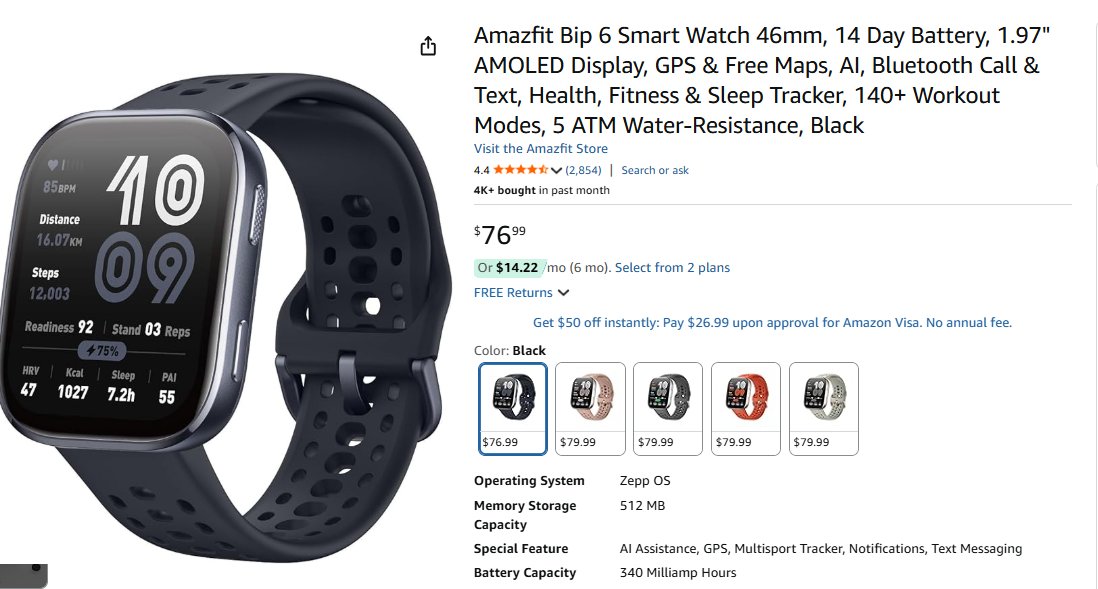Click the orange star rating icons
1098x589 pixels.
pos(521,169)
